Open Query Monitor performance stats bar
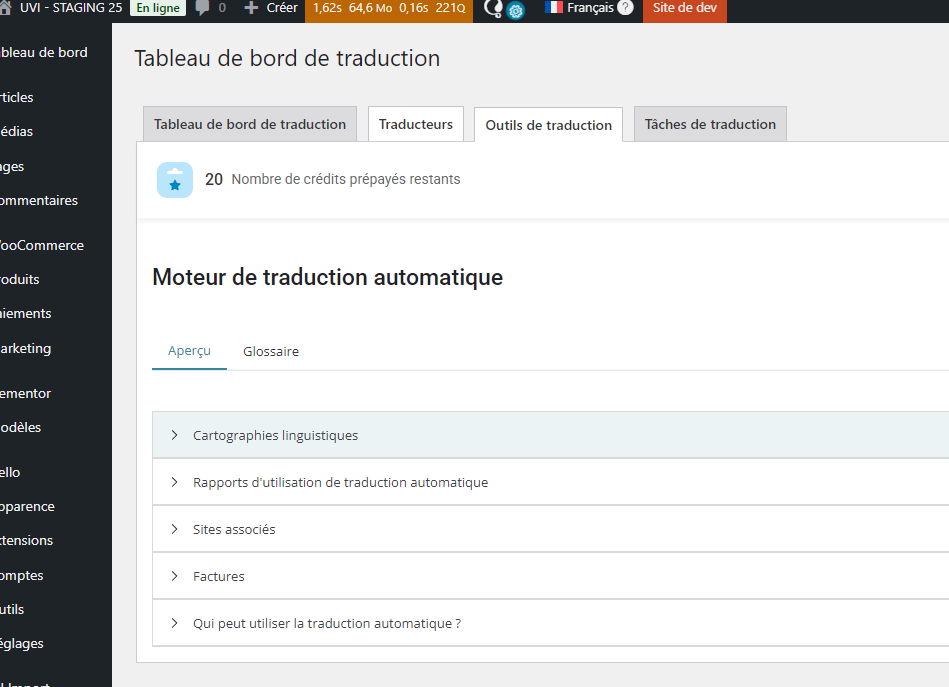This screenshot has width=949, height=687. click(389, 8)
